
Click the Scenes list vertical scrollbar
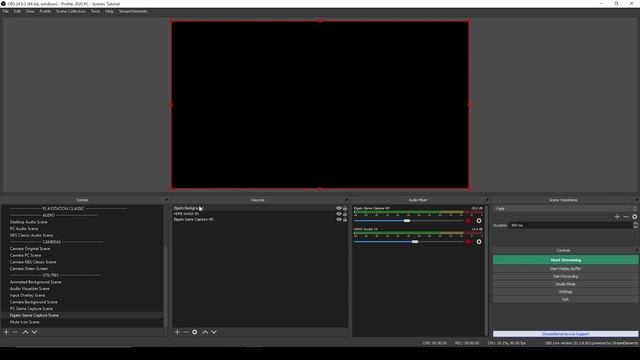pyautogui.click(x=165, y=286)
